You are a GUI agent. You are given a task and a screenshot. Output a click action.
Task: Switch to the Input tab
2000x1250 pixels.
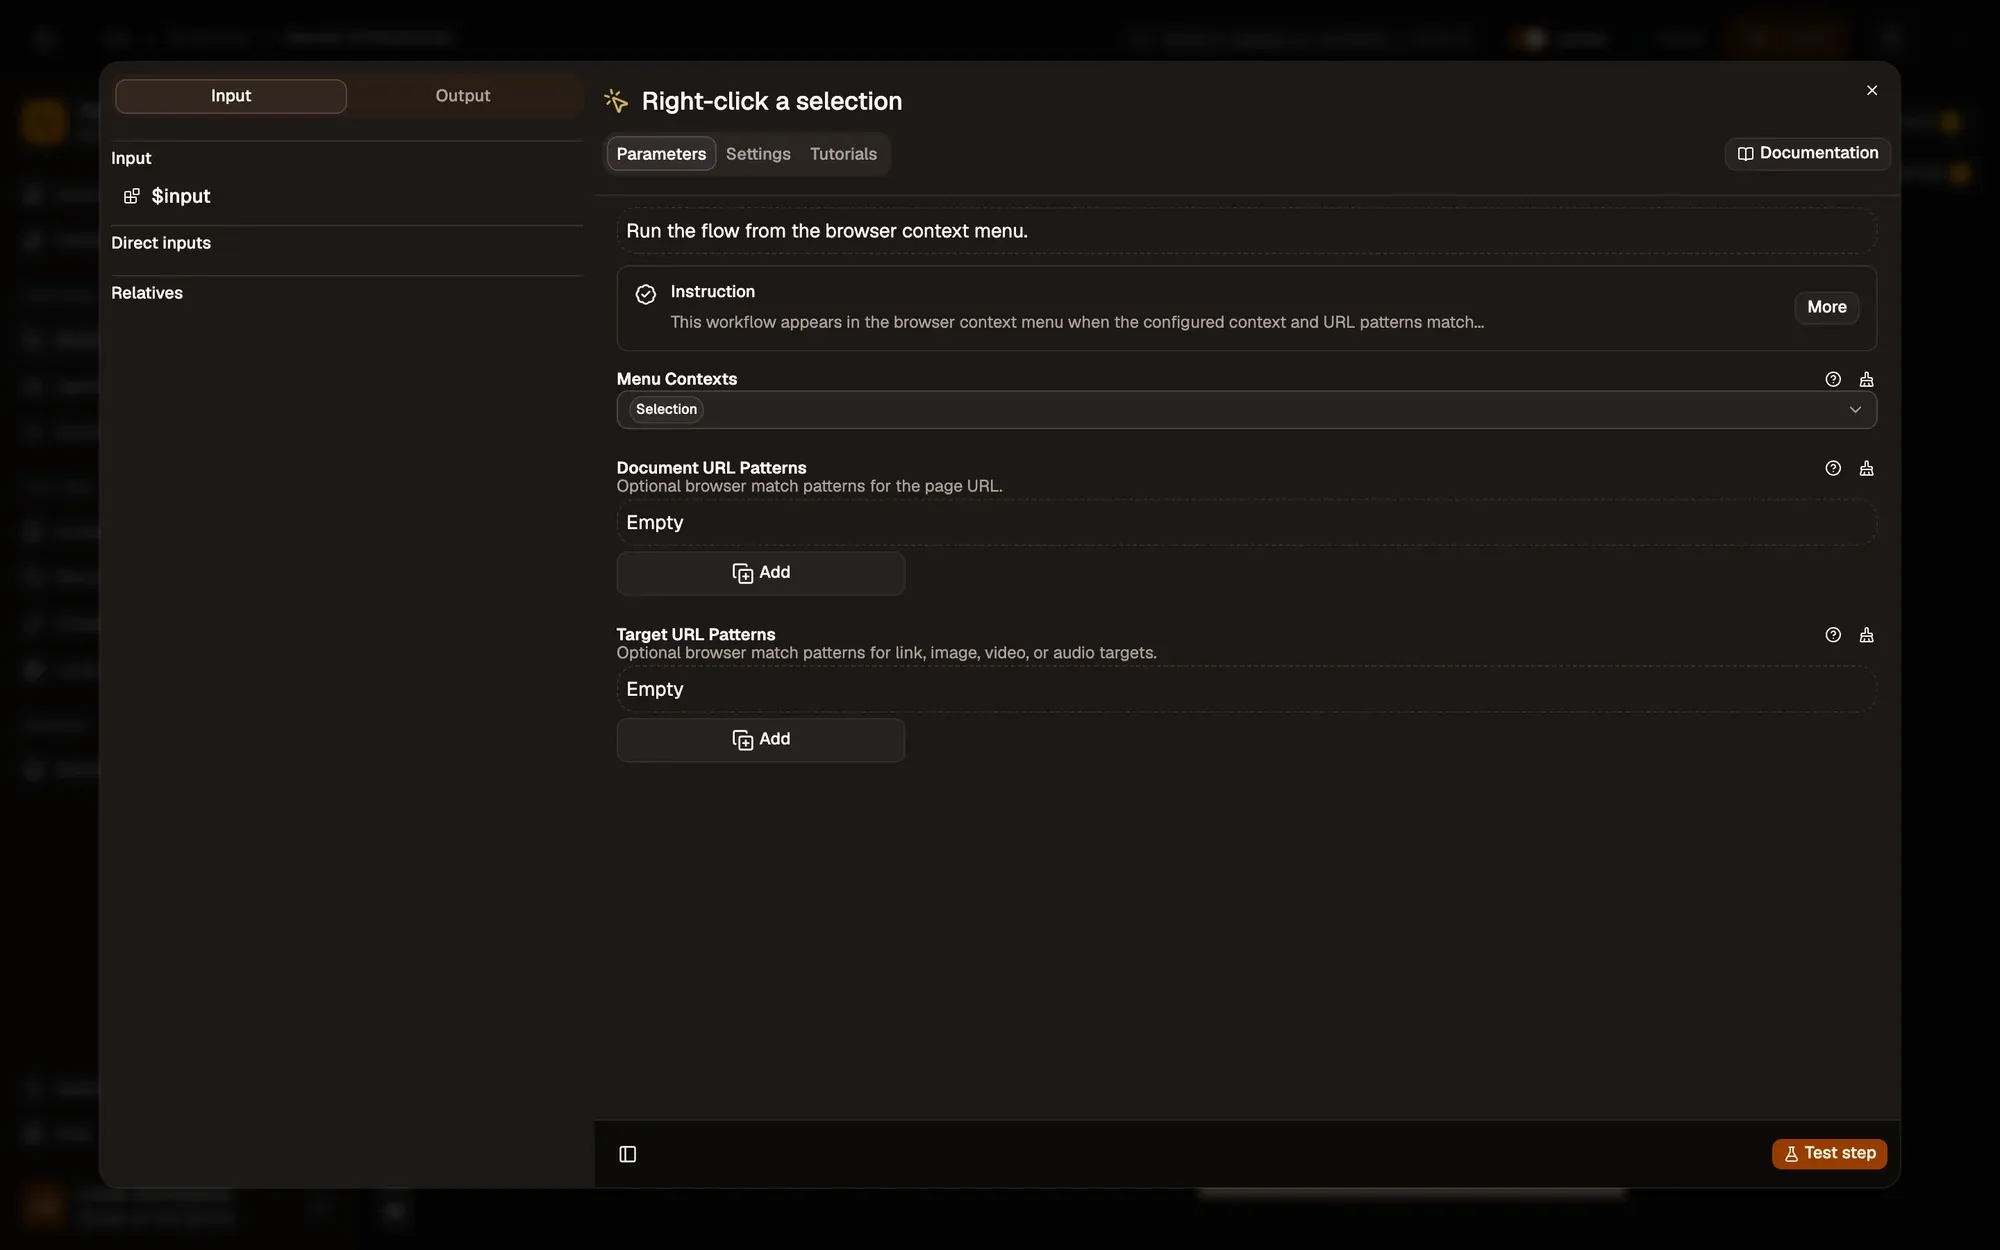pyautogui.click(x=231, y=96)
